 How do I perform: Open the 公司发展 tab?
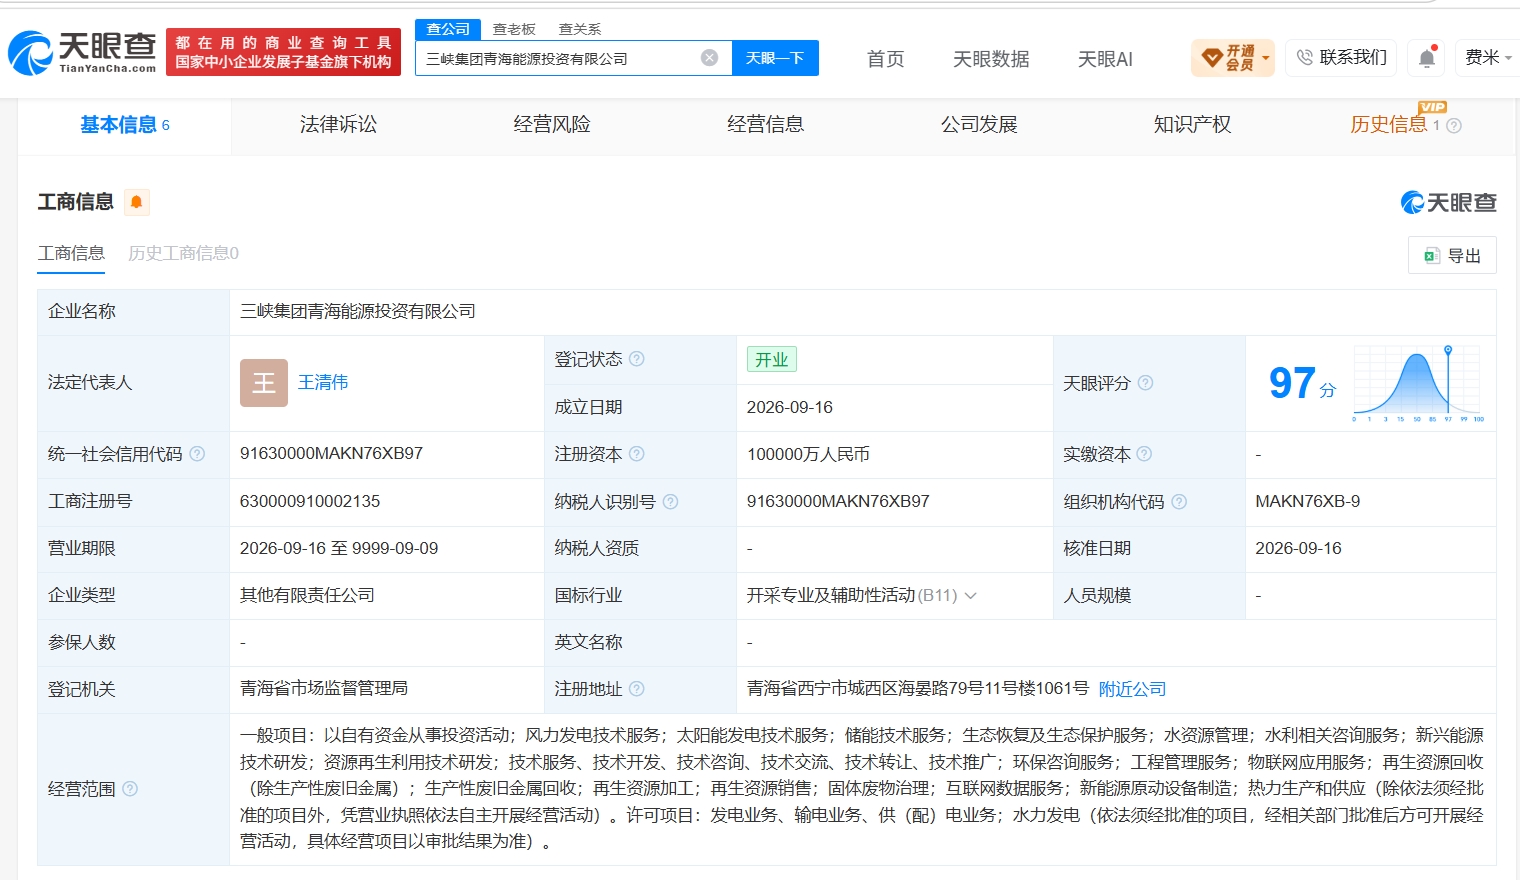coord(979,125)
